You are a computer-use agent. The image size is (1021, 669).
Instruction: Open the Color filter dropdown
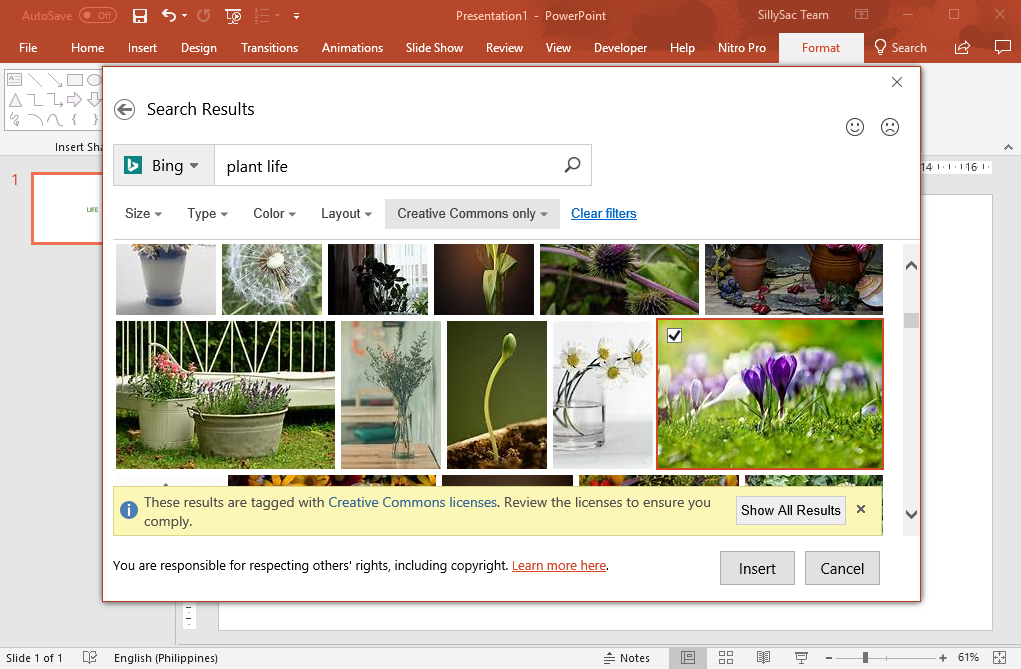274,214
